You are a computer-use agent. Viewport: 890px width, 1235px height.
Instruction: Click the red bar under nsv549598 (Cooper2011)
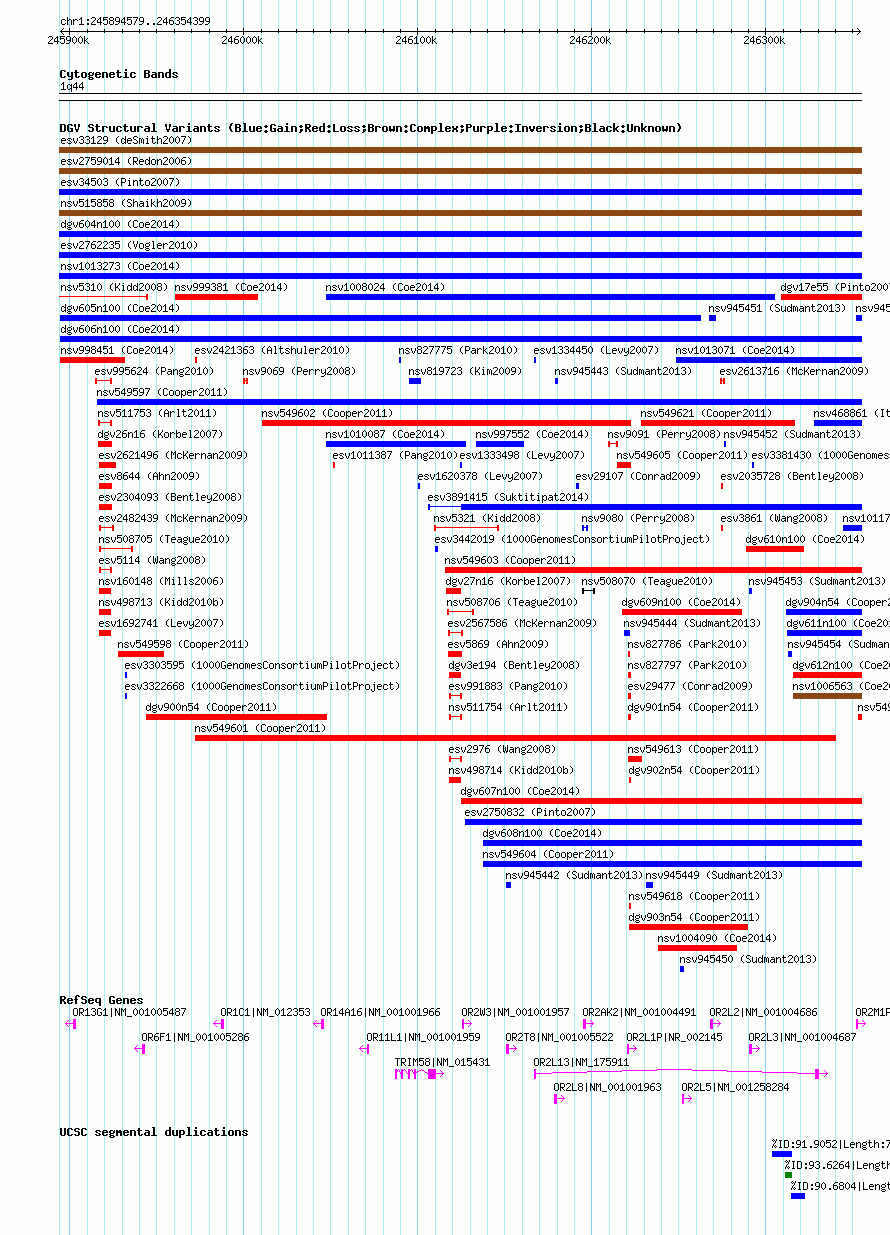pyautogui.click(x=140, y=654)
